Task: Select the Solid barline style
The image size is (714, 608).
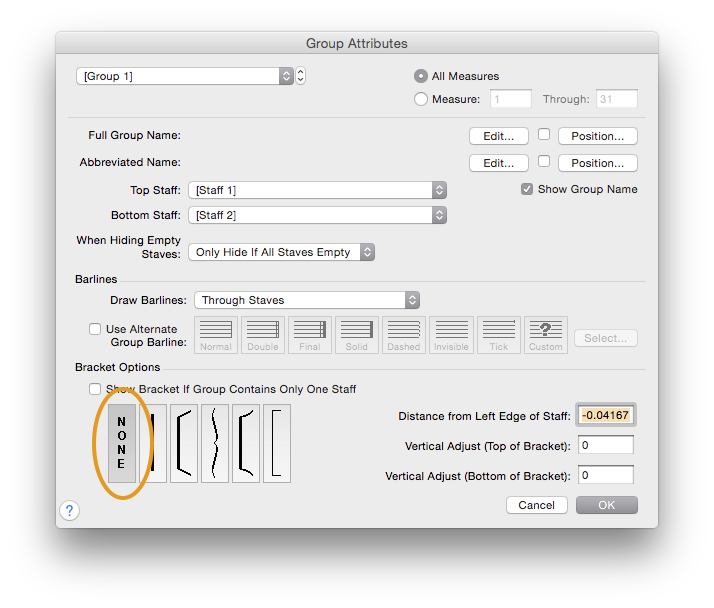Action: (357, 335)
